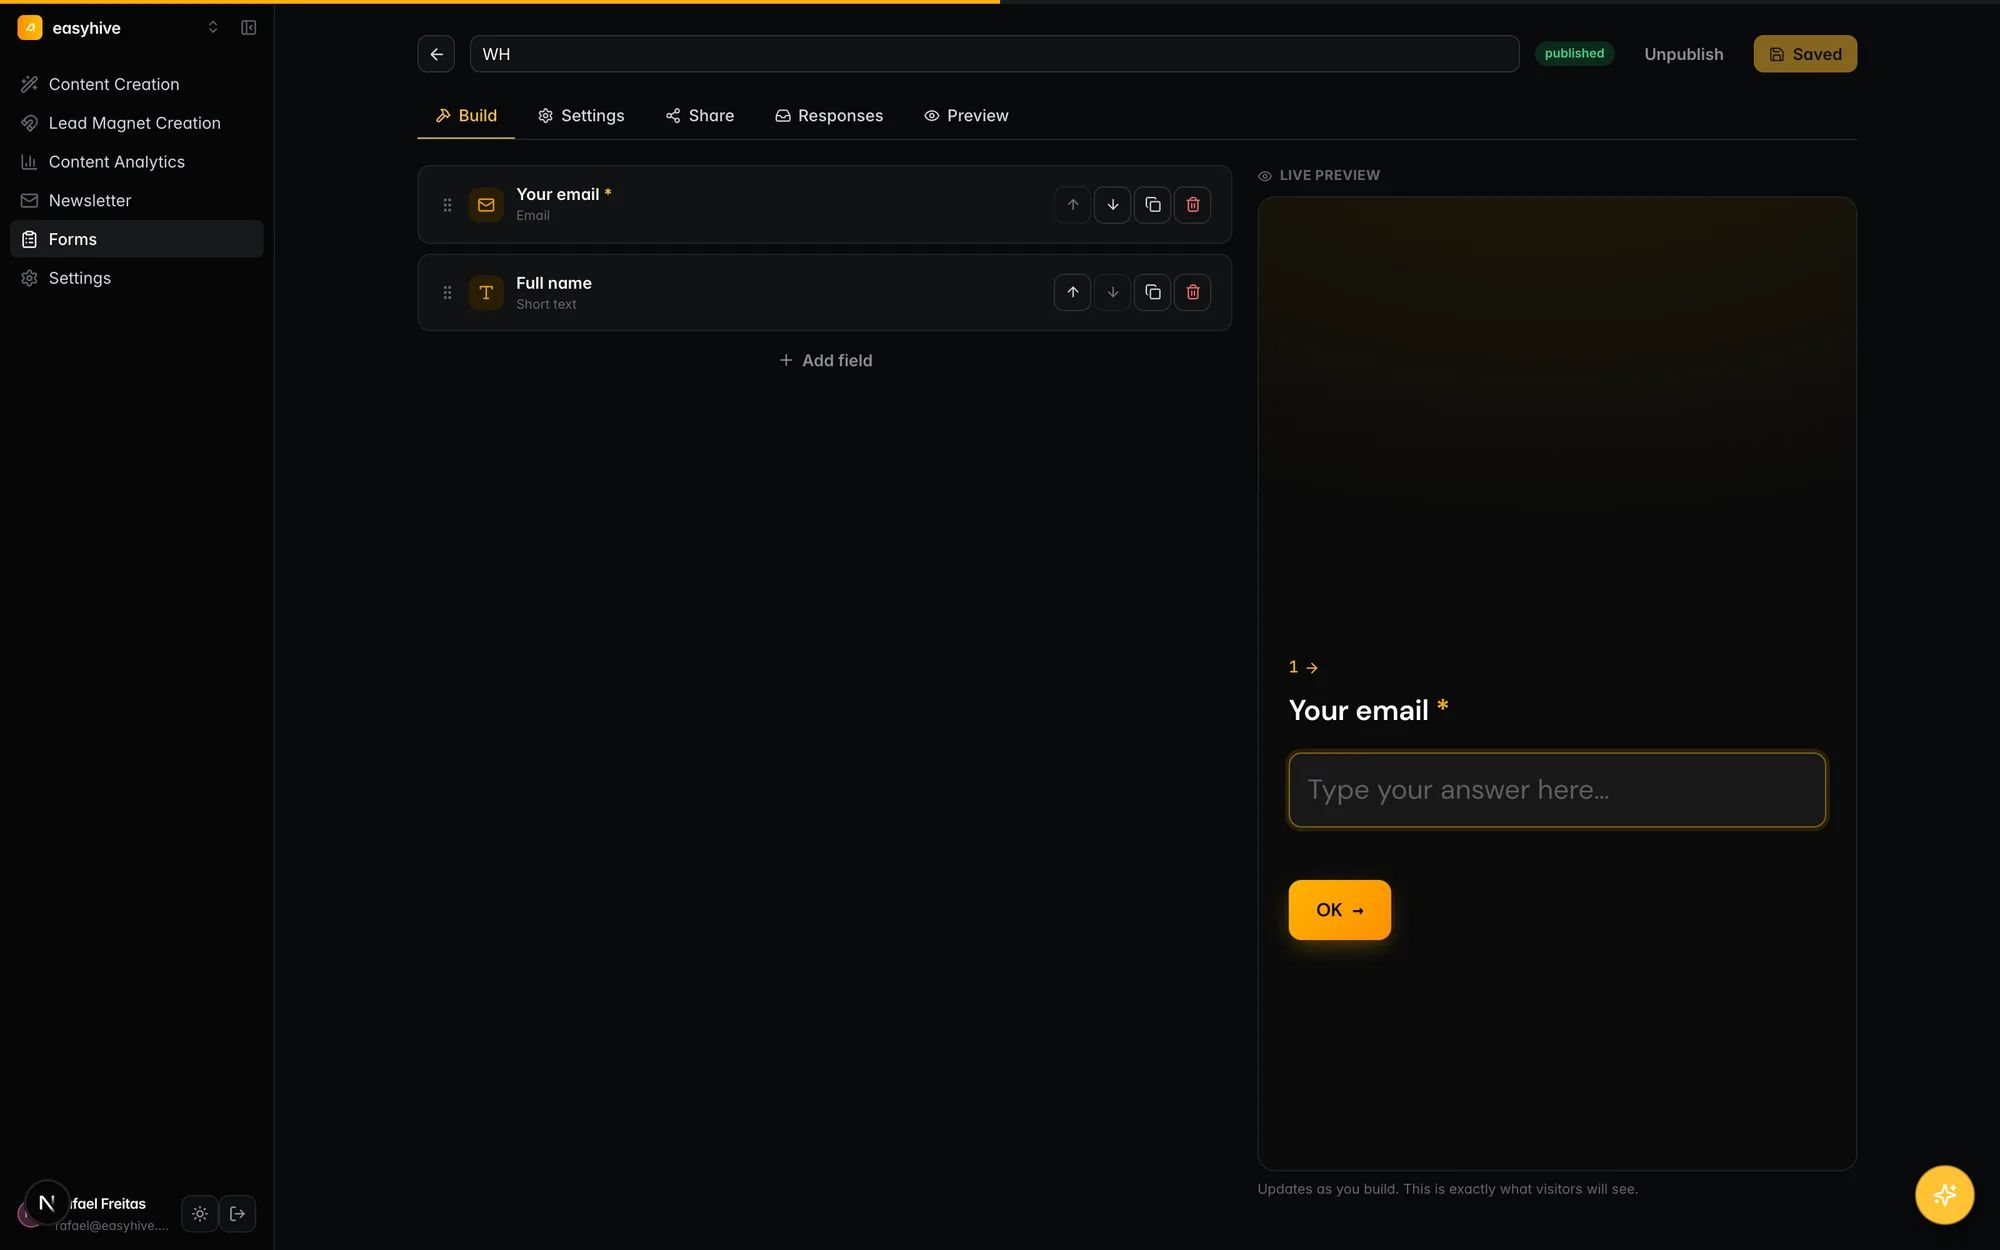Delete the Full name field
The height and width of the screenshot is (1250, 2000).
coord(1192,292)
